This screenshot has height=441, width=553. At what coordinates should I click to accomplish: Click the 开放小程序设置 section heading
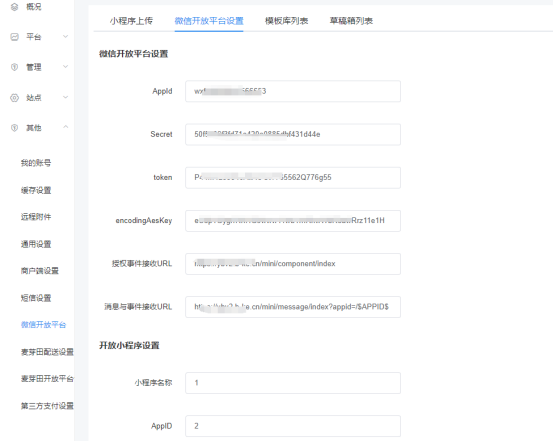[129, 345]
